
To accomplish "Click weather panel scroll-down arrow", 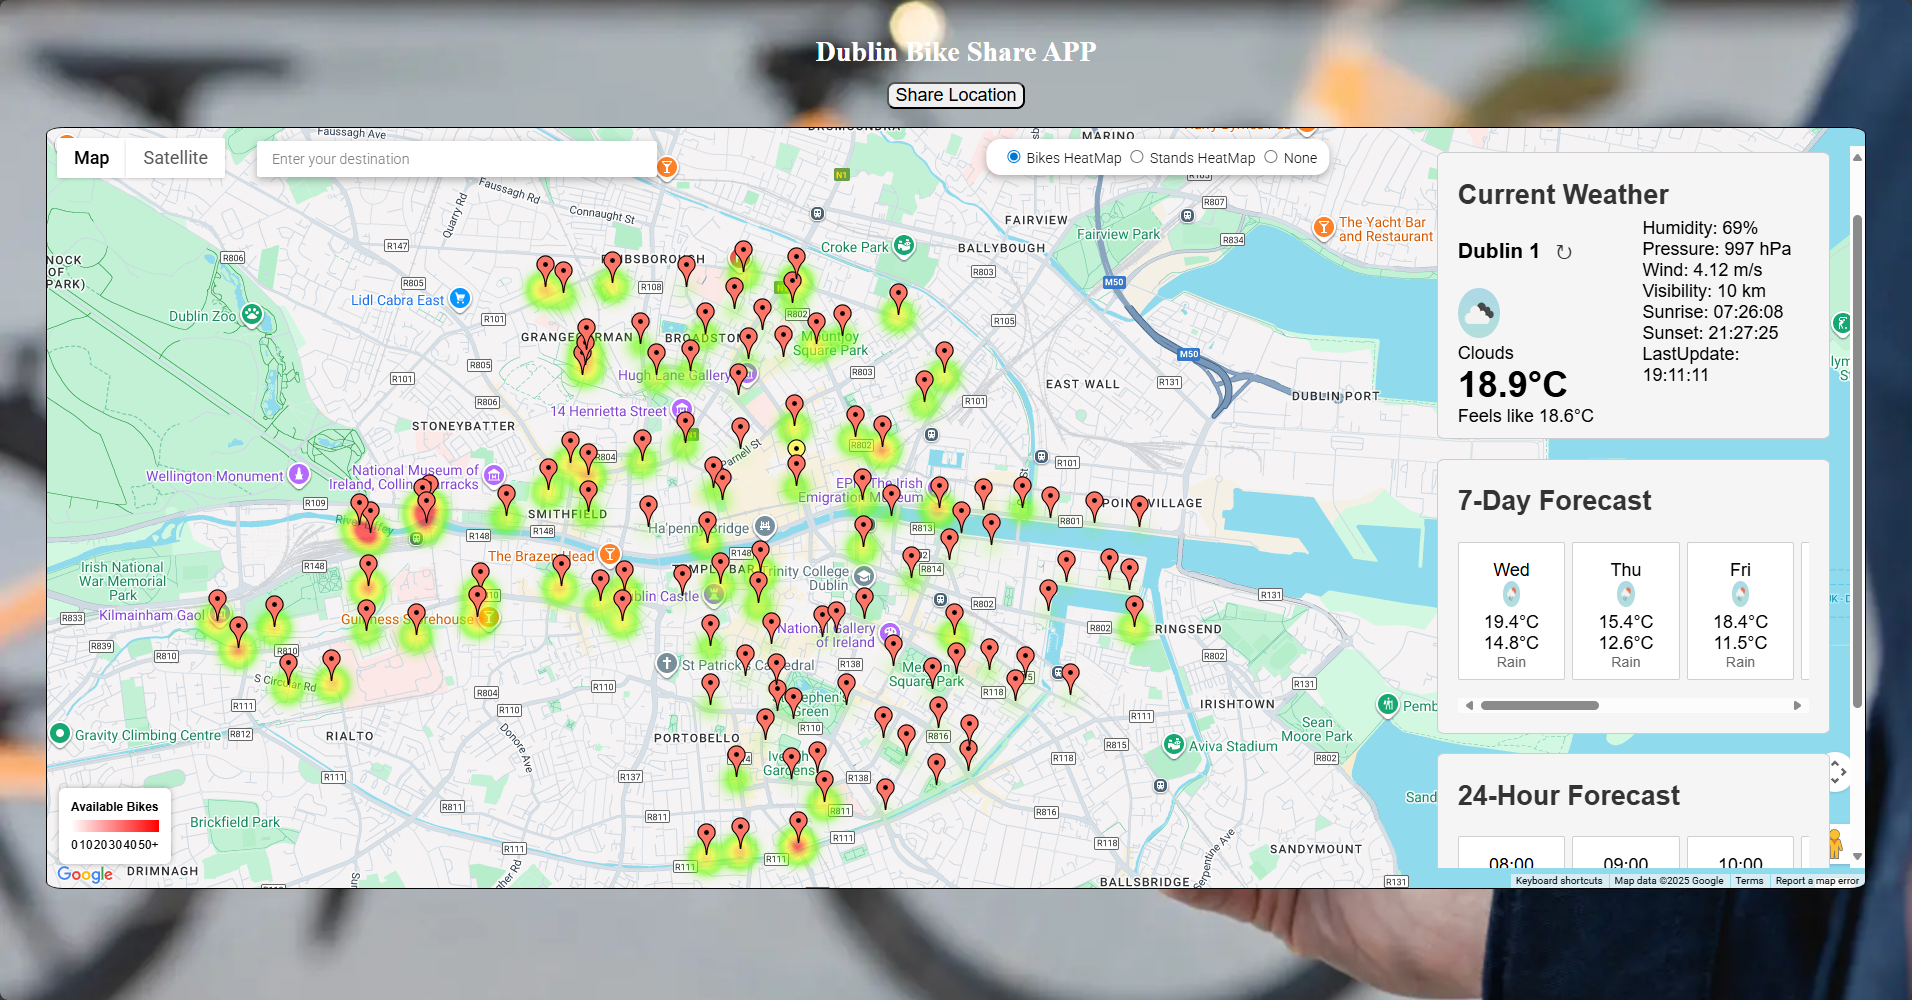I will 1857,856.
